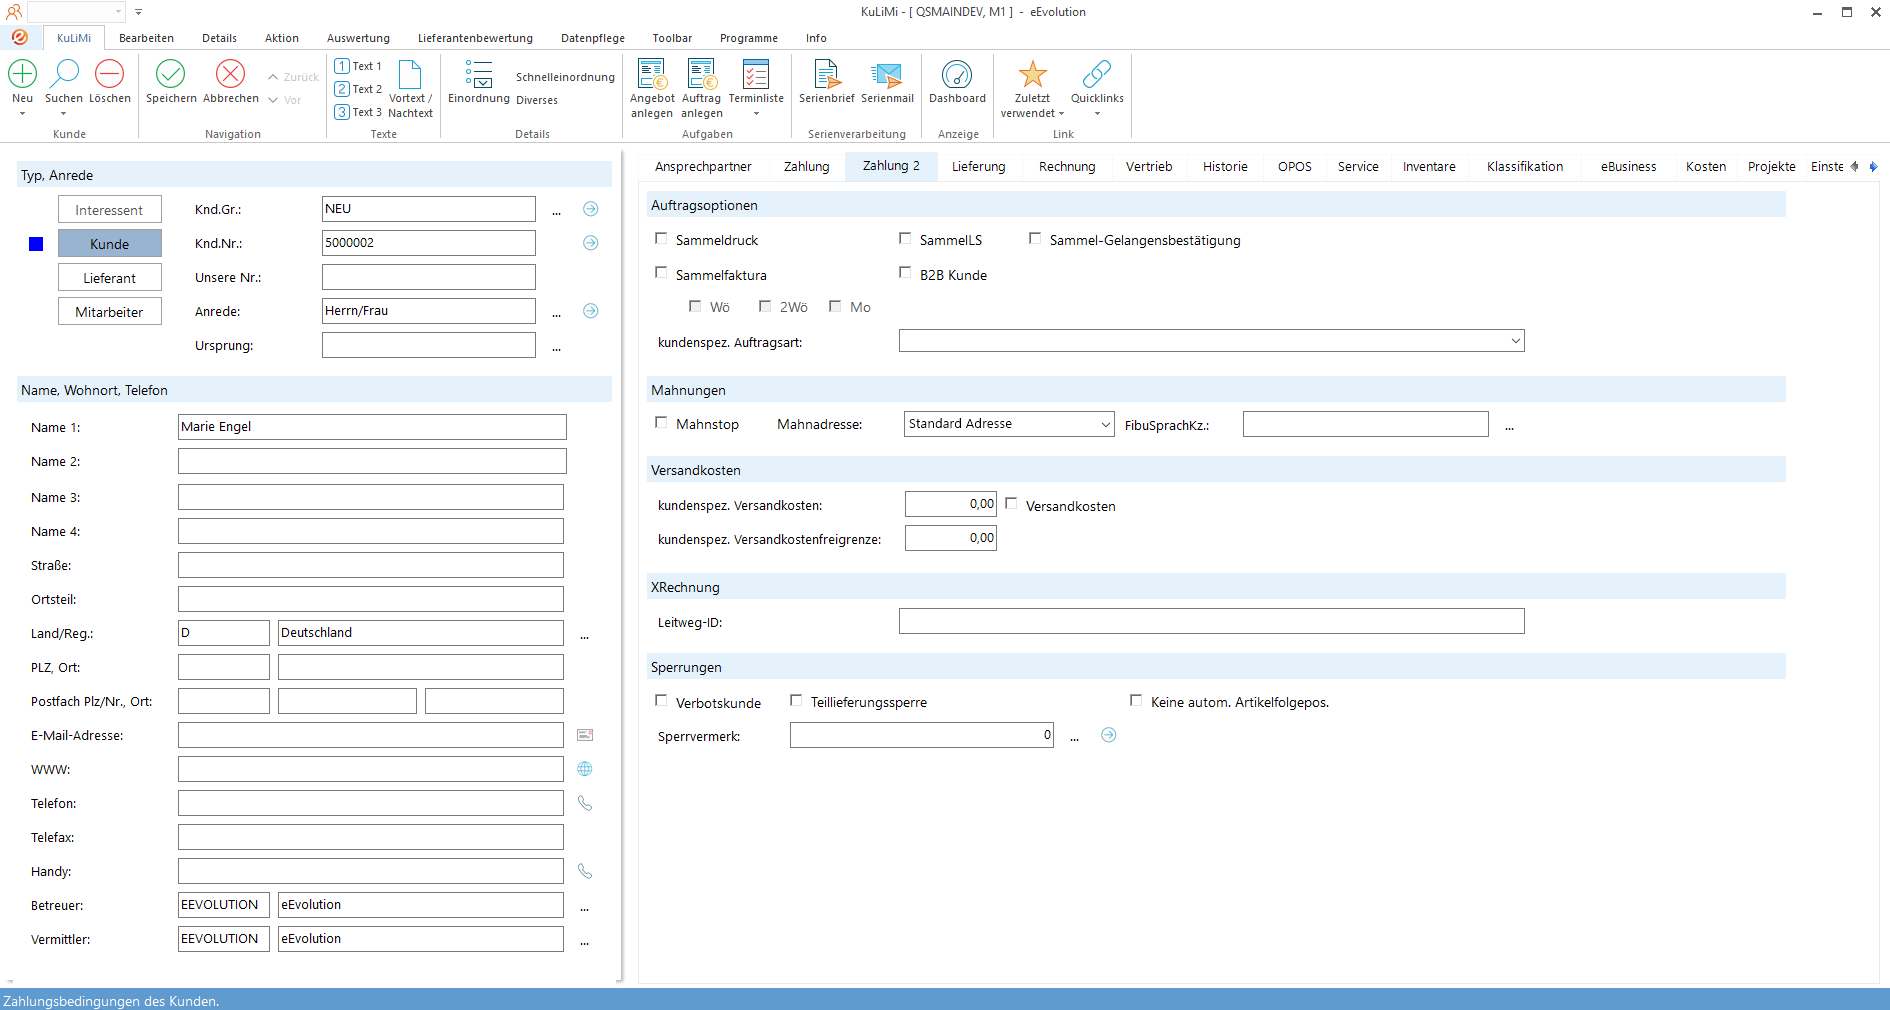1890x1010 pixels.
Task: Click into the Leitweg-ID field
Action: click(1211, 621)
